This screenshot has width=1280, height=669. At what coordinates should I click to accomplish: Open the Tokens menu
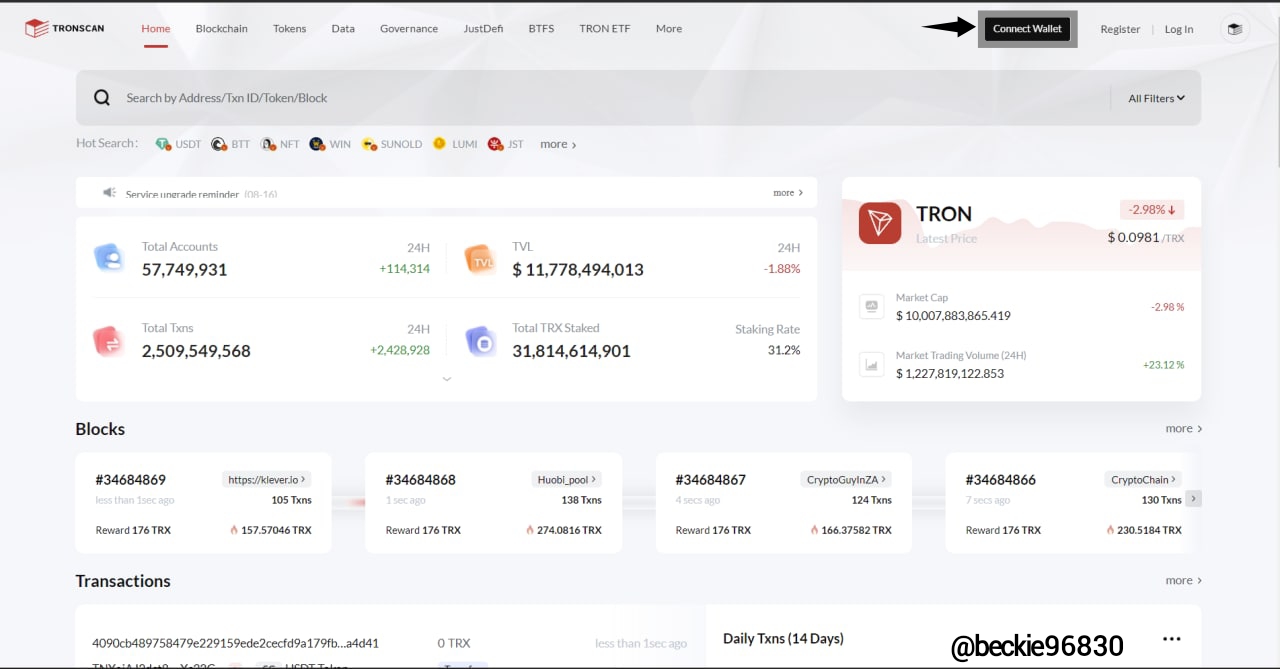[x=290, y=29]
